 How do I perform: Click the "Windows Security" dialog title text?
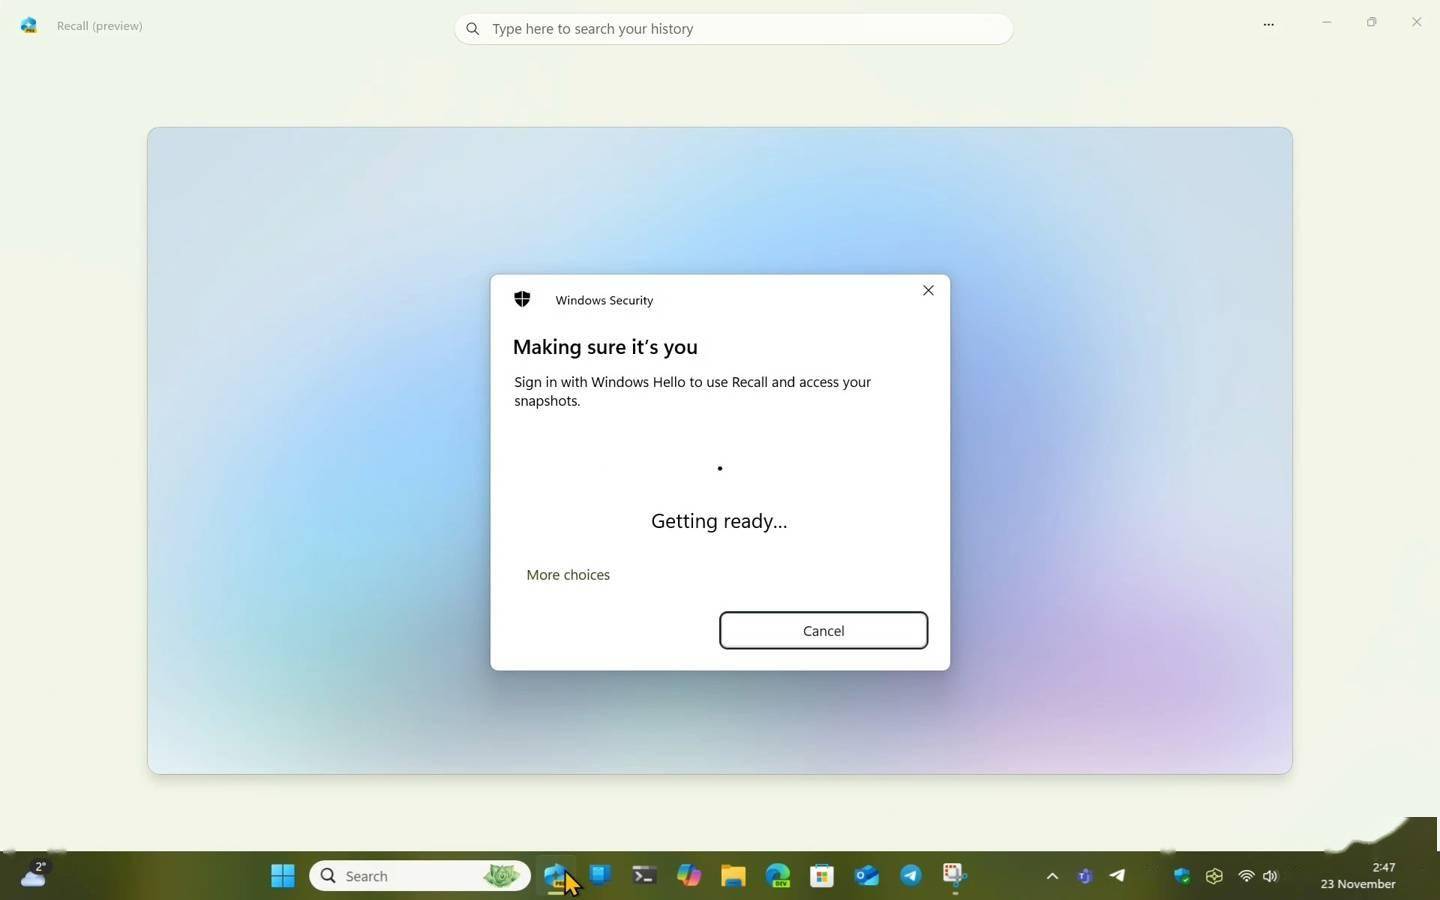pyautogui.click(x=604, y=300)
